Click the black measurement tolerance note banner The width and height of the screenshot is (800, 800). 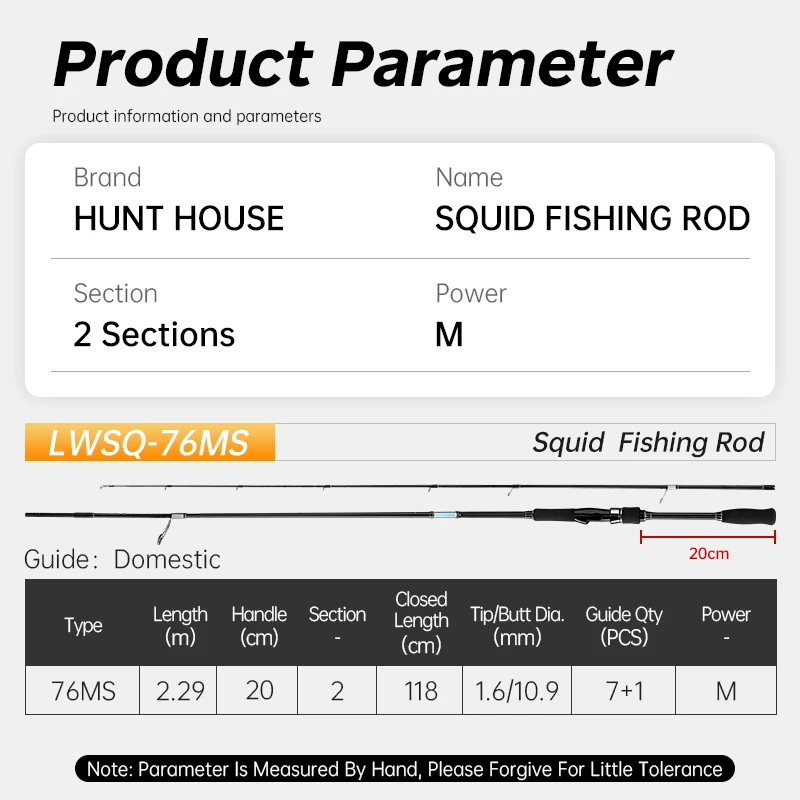404,769
